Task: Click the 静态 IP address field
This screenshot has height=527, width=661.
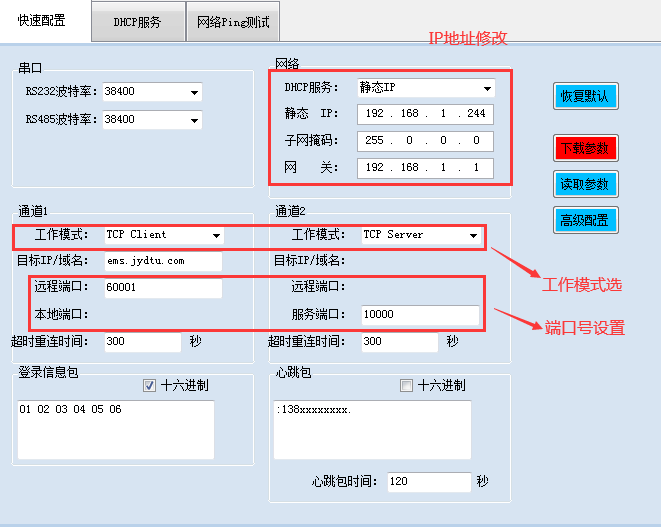Action: [x=424, y=114]
